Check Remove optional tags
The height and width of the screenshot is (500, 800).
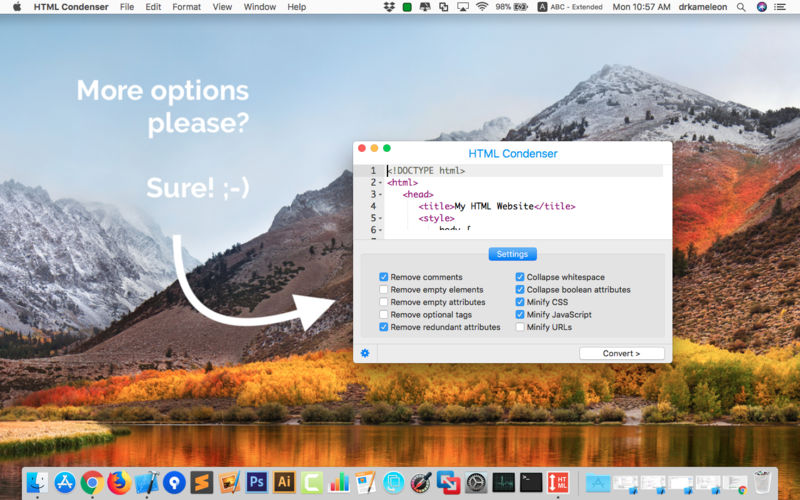coord(384,314)
